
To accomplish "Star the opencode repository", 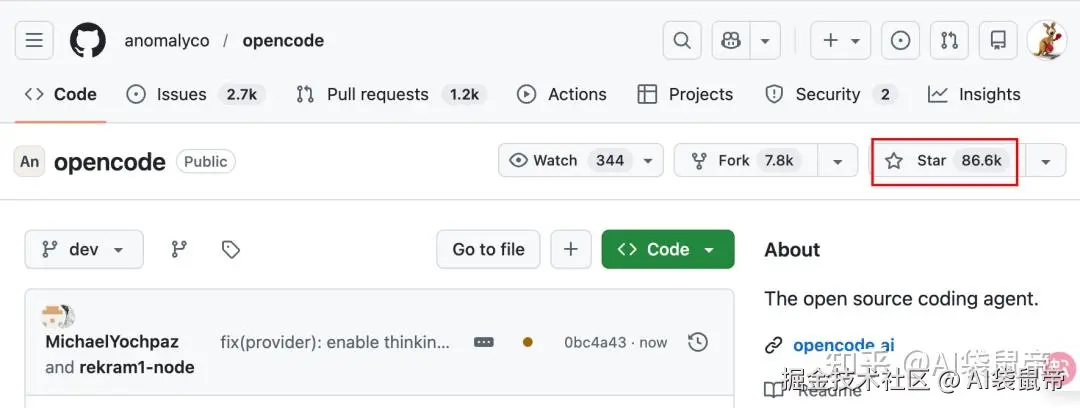I will (x=945, y=161).
